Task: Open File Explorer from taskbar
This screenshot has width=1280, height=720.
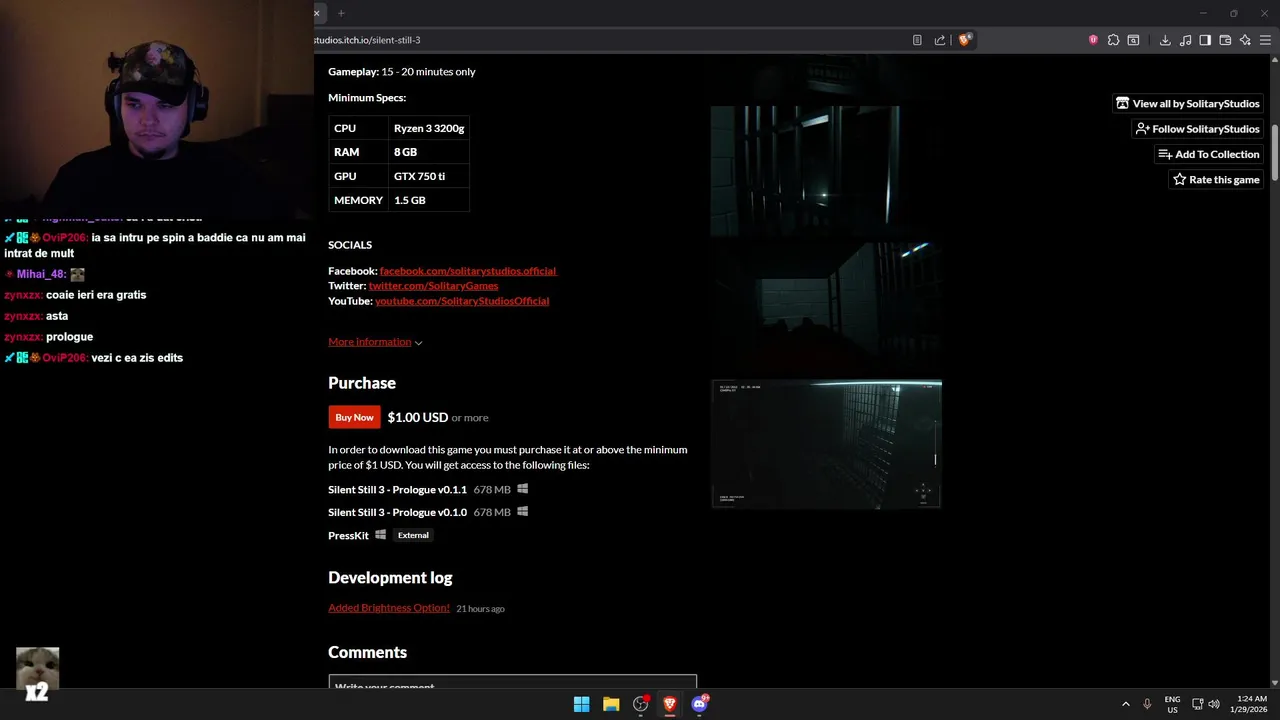Action: (x=611, y=704)
